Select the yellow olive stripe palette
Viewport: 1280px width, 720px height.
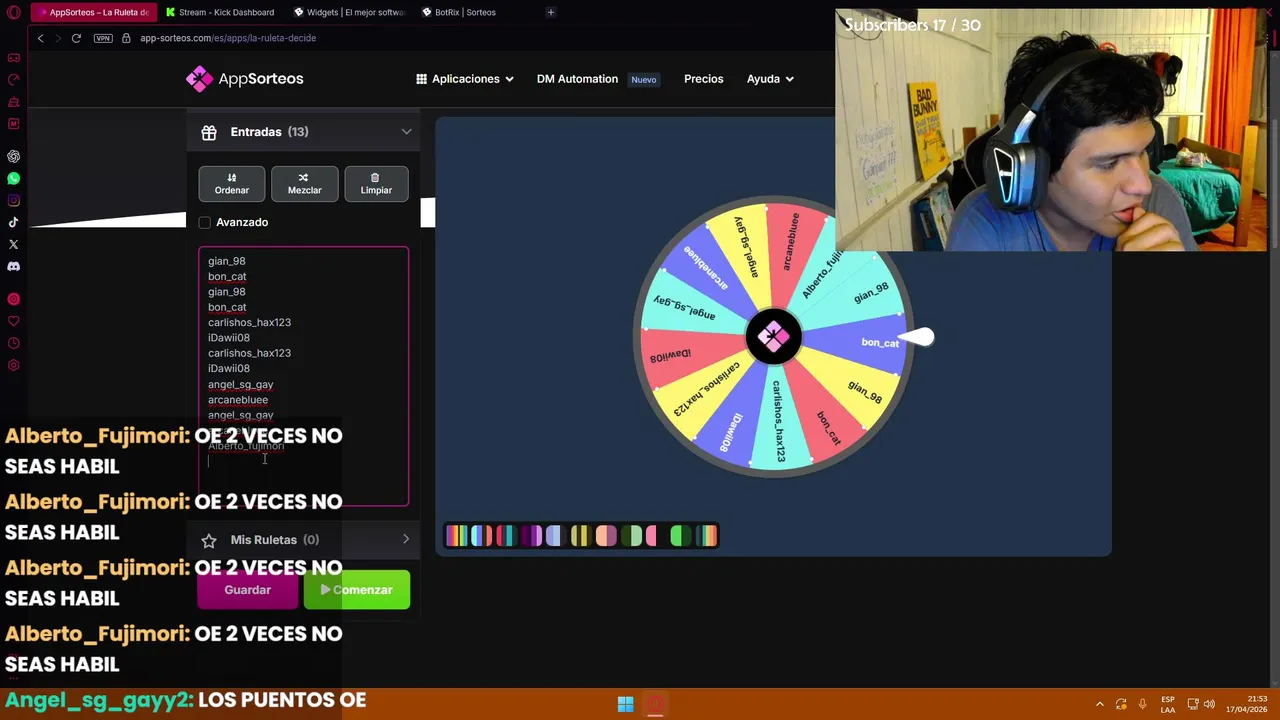[x=581, y=536]
